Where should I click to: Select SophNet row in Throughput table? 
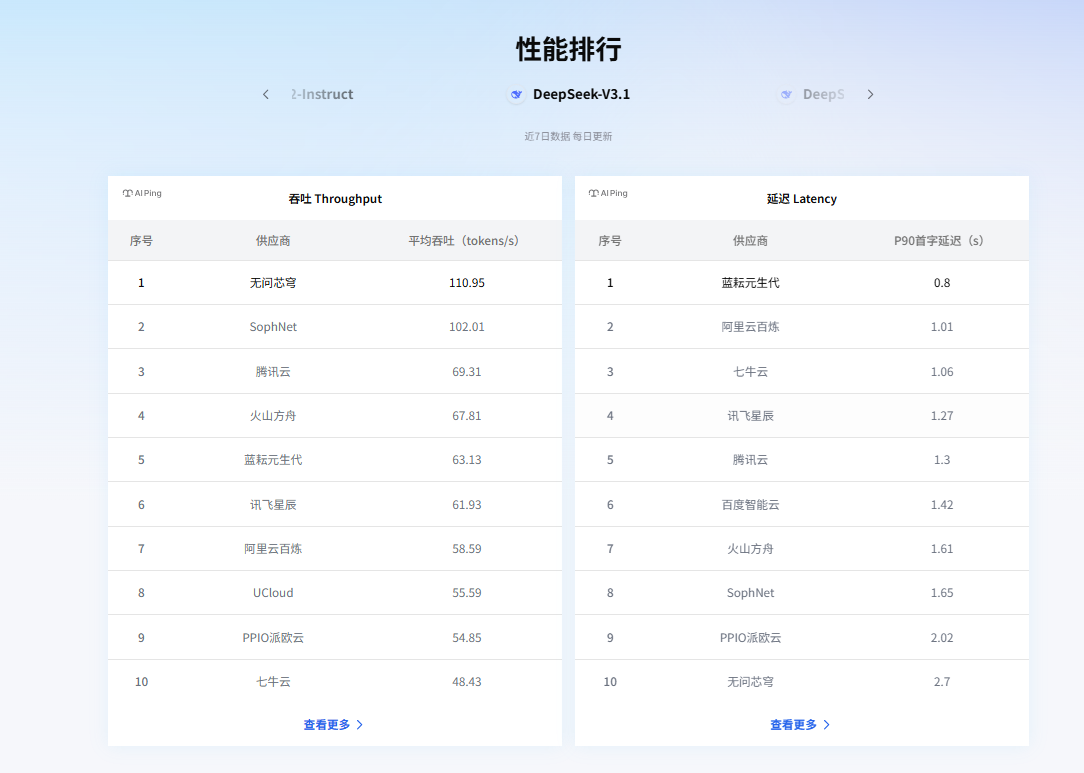(273, 327)
